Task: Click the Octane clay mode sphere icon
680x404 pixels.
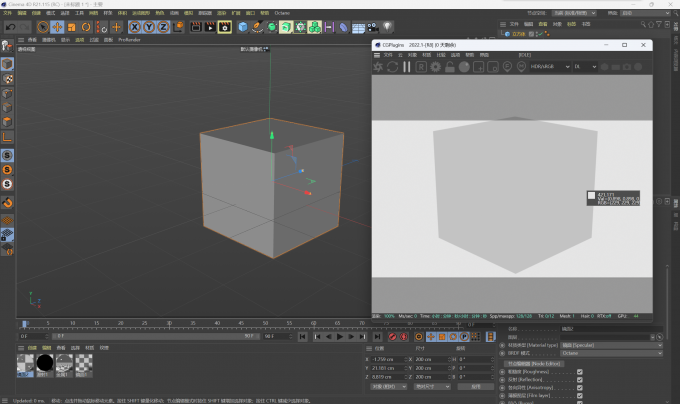Action: (x=464, y=67)
